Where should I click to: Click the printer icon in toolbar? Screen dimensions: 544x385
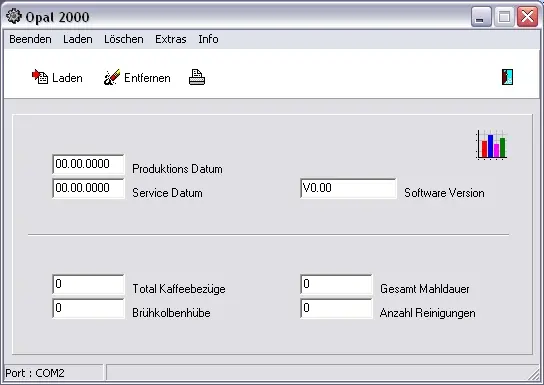pos(197,77)
